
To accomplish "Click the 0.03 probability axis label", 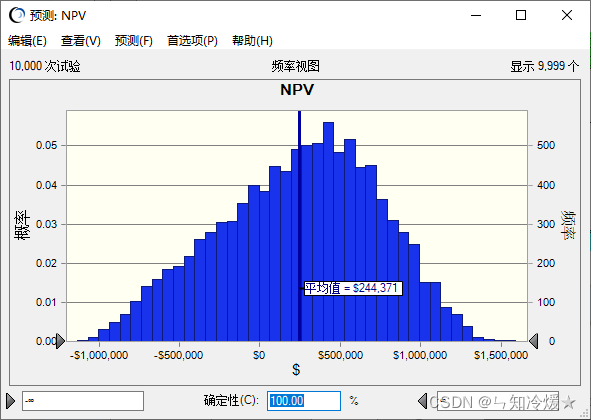I will tap(46, 224).
